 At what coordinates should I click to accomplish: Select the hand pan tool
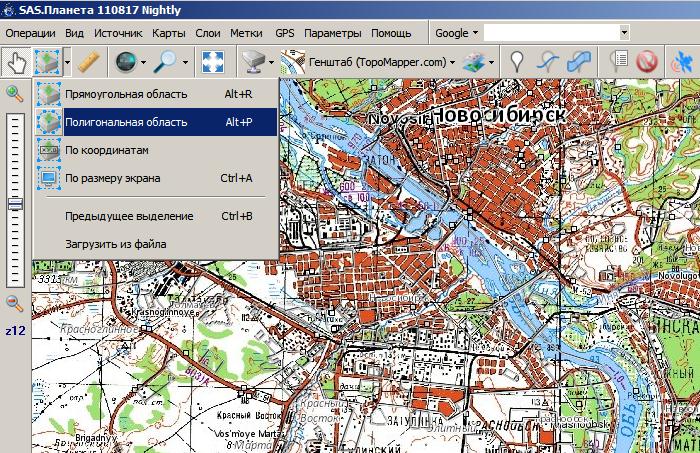16,62
